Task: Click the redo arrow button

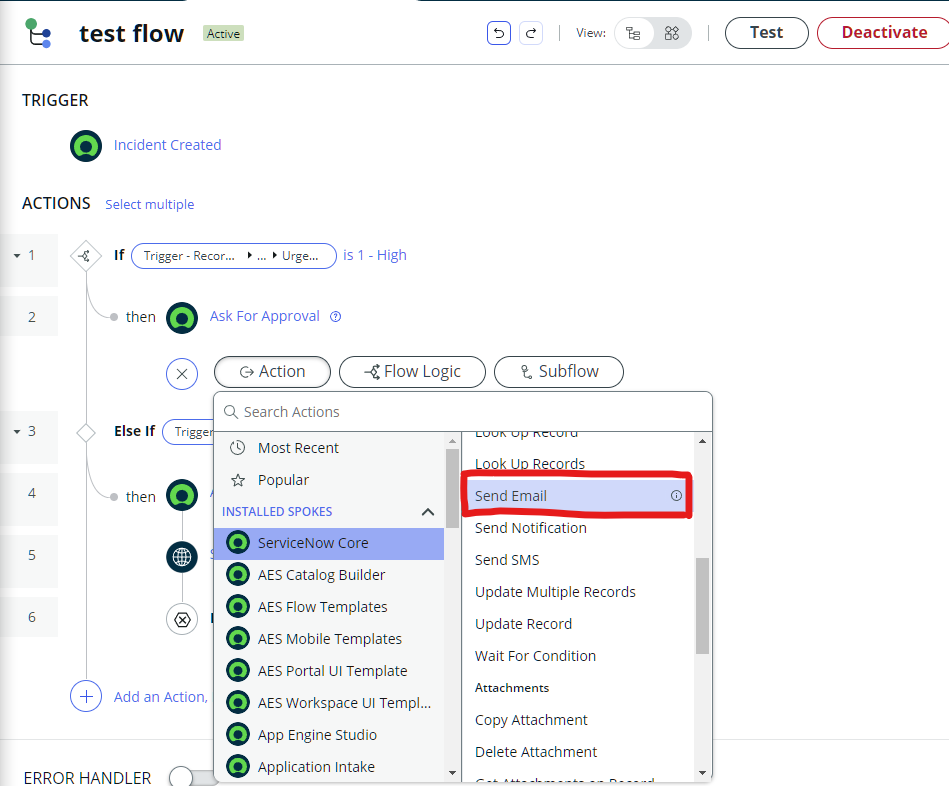Action: click(x=531, y=33)
